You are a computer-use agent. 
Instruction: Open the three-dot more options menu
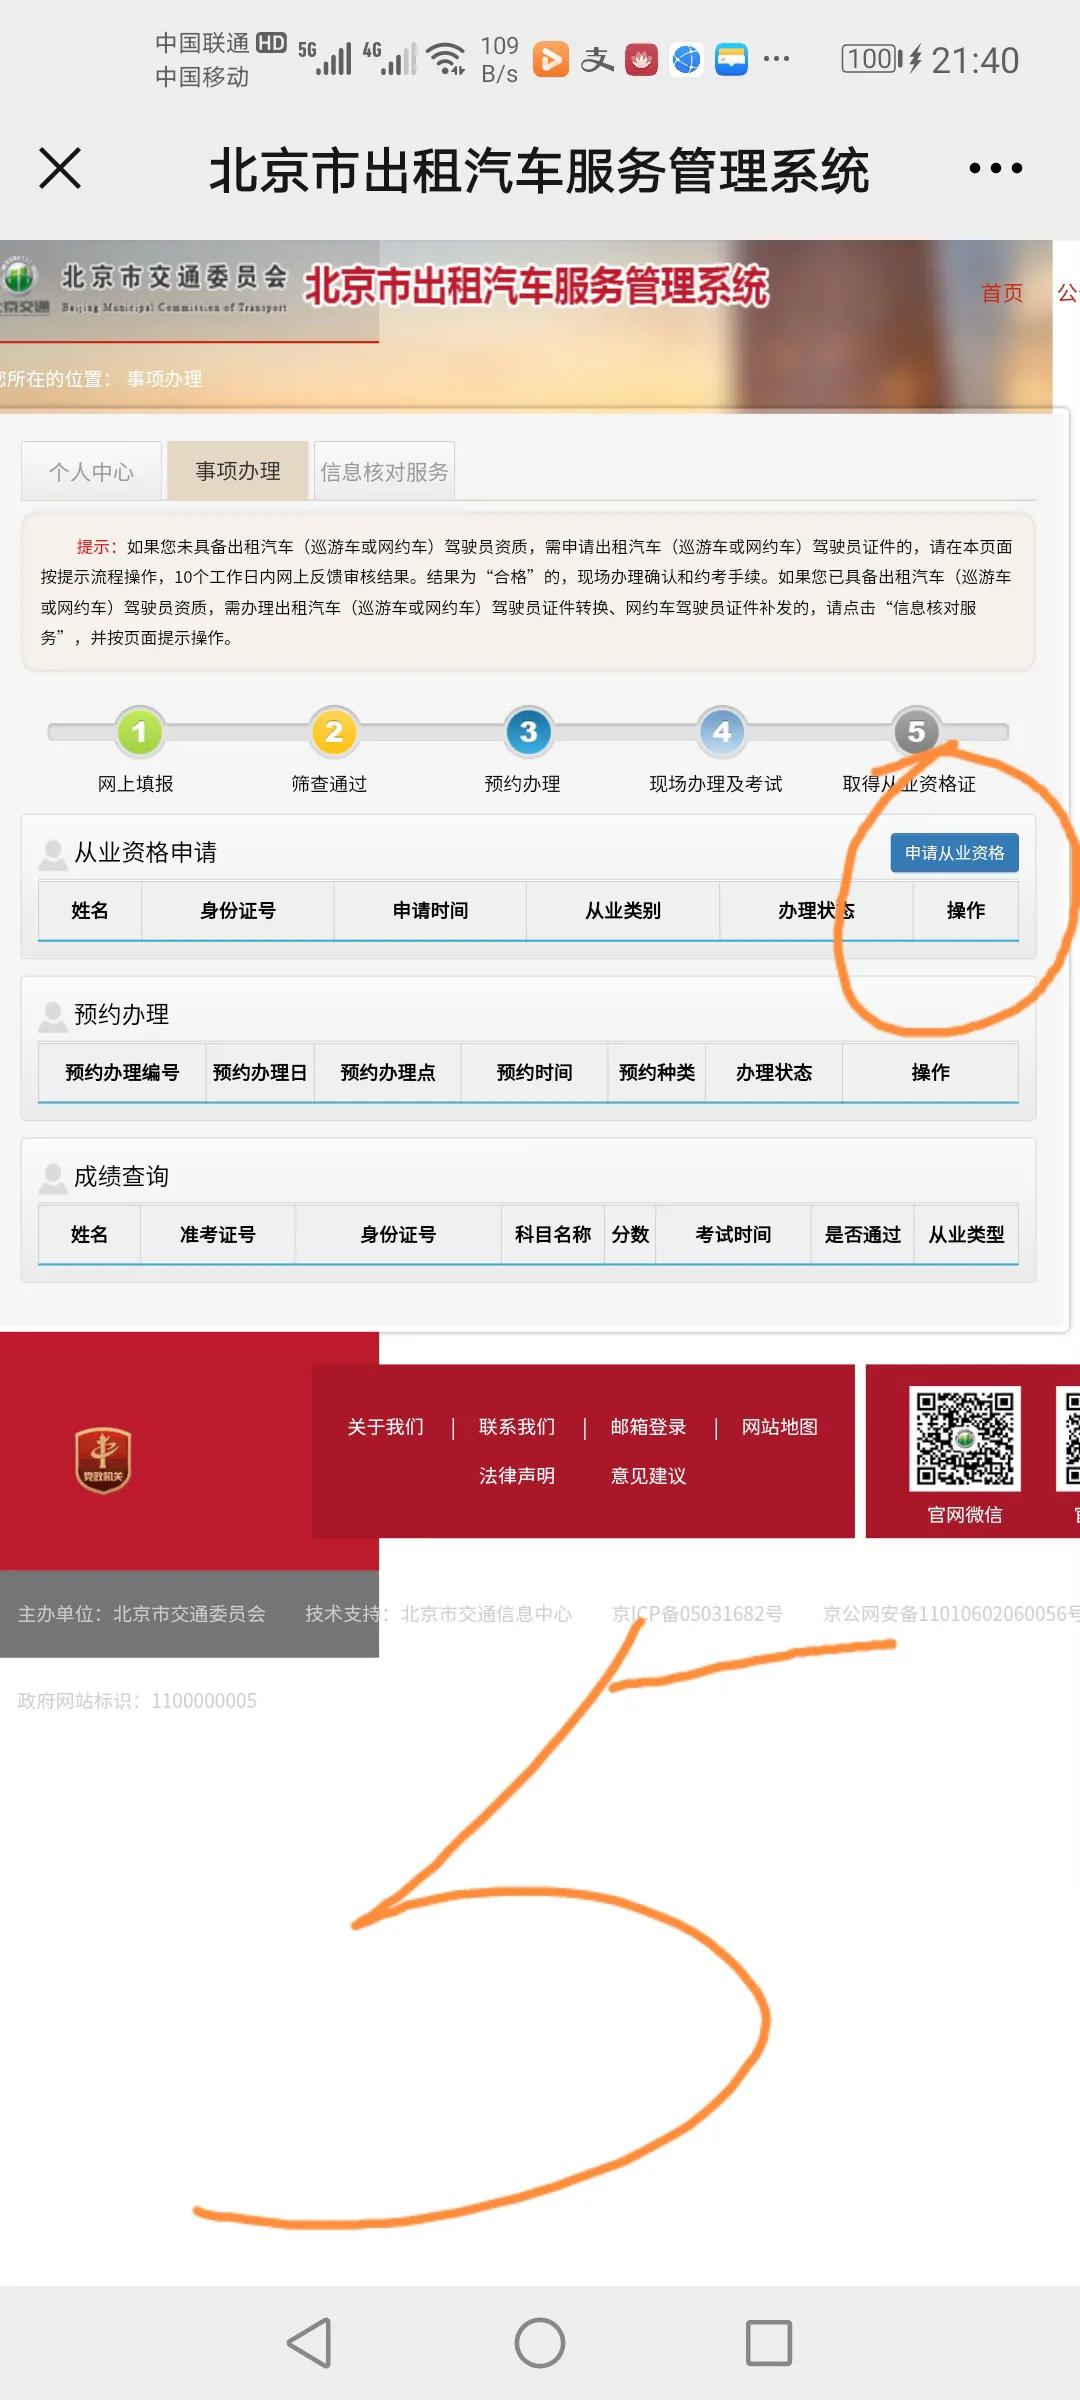point(995,168)
